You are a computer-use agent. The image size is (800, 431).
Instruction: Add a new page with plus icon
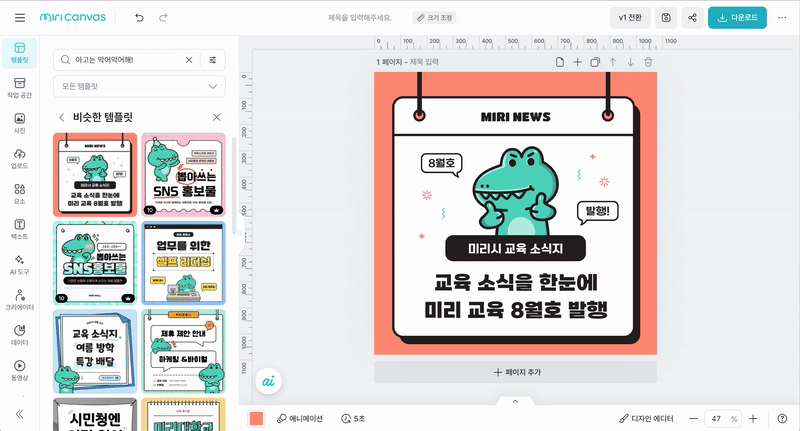point(577,62)
